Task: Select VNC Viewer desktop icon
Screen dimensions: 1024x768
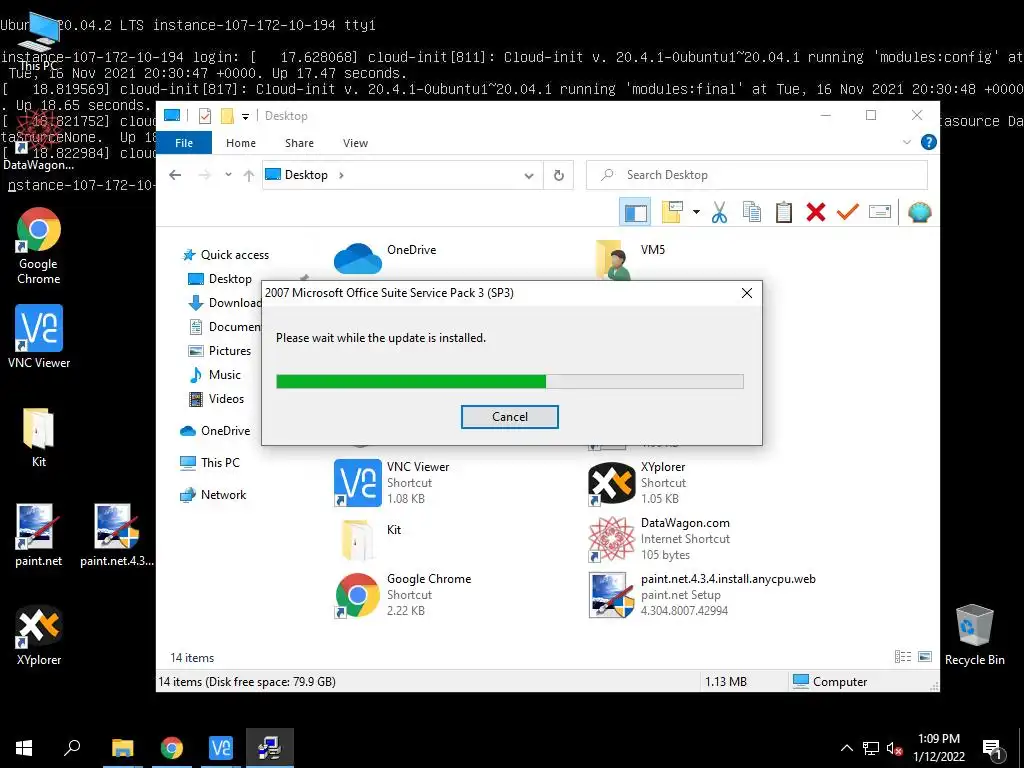Action: point(39,337)
